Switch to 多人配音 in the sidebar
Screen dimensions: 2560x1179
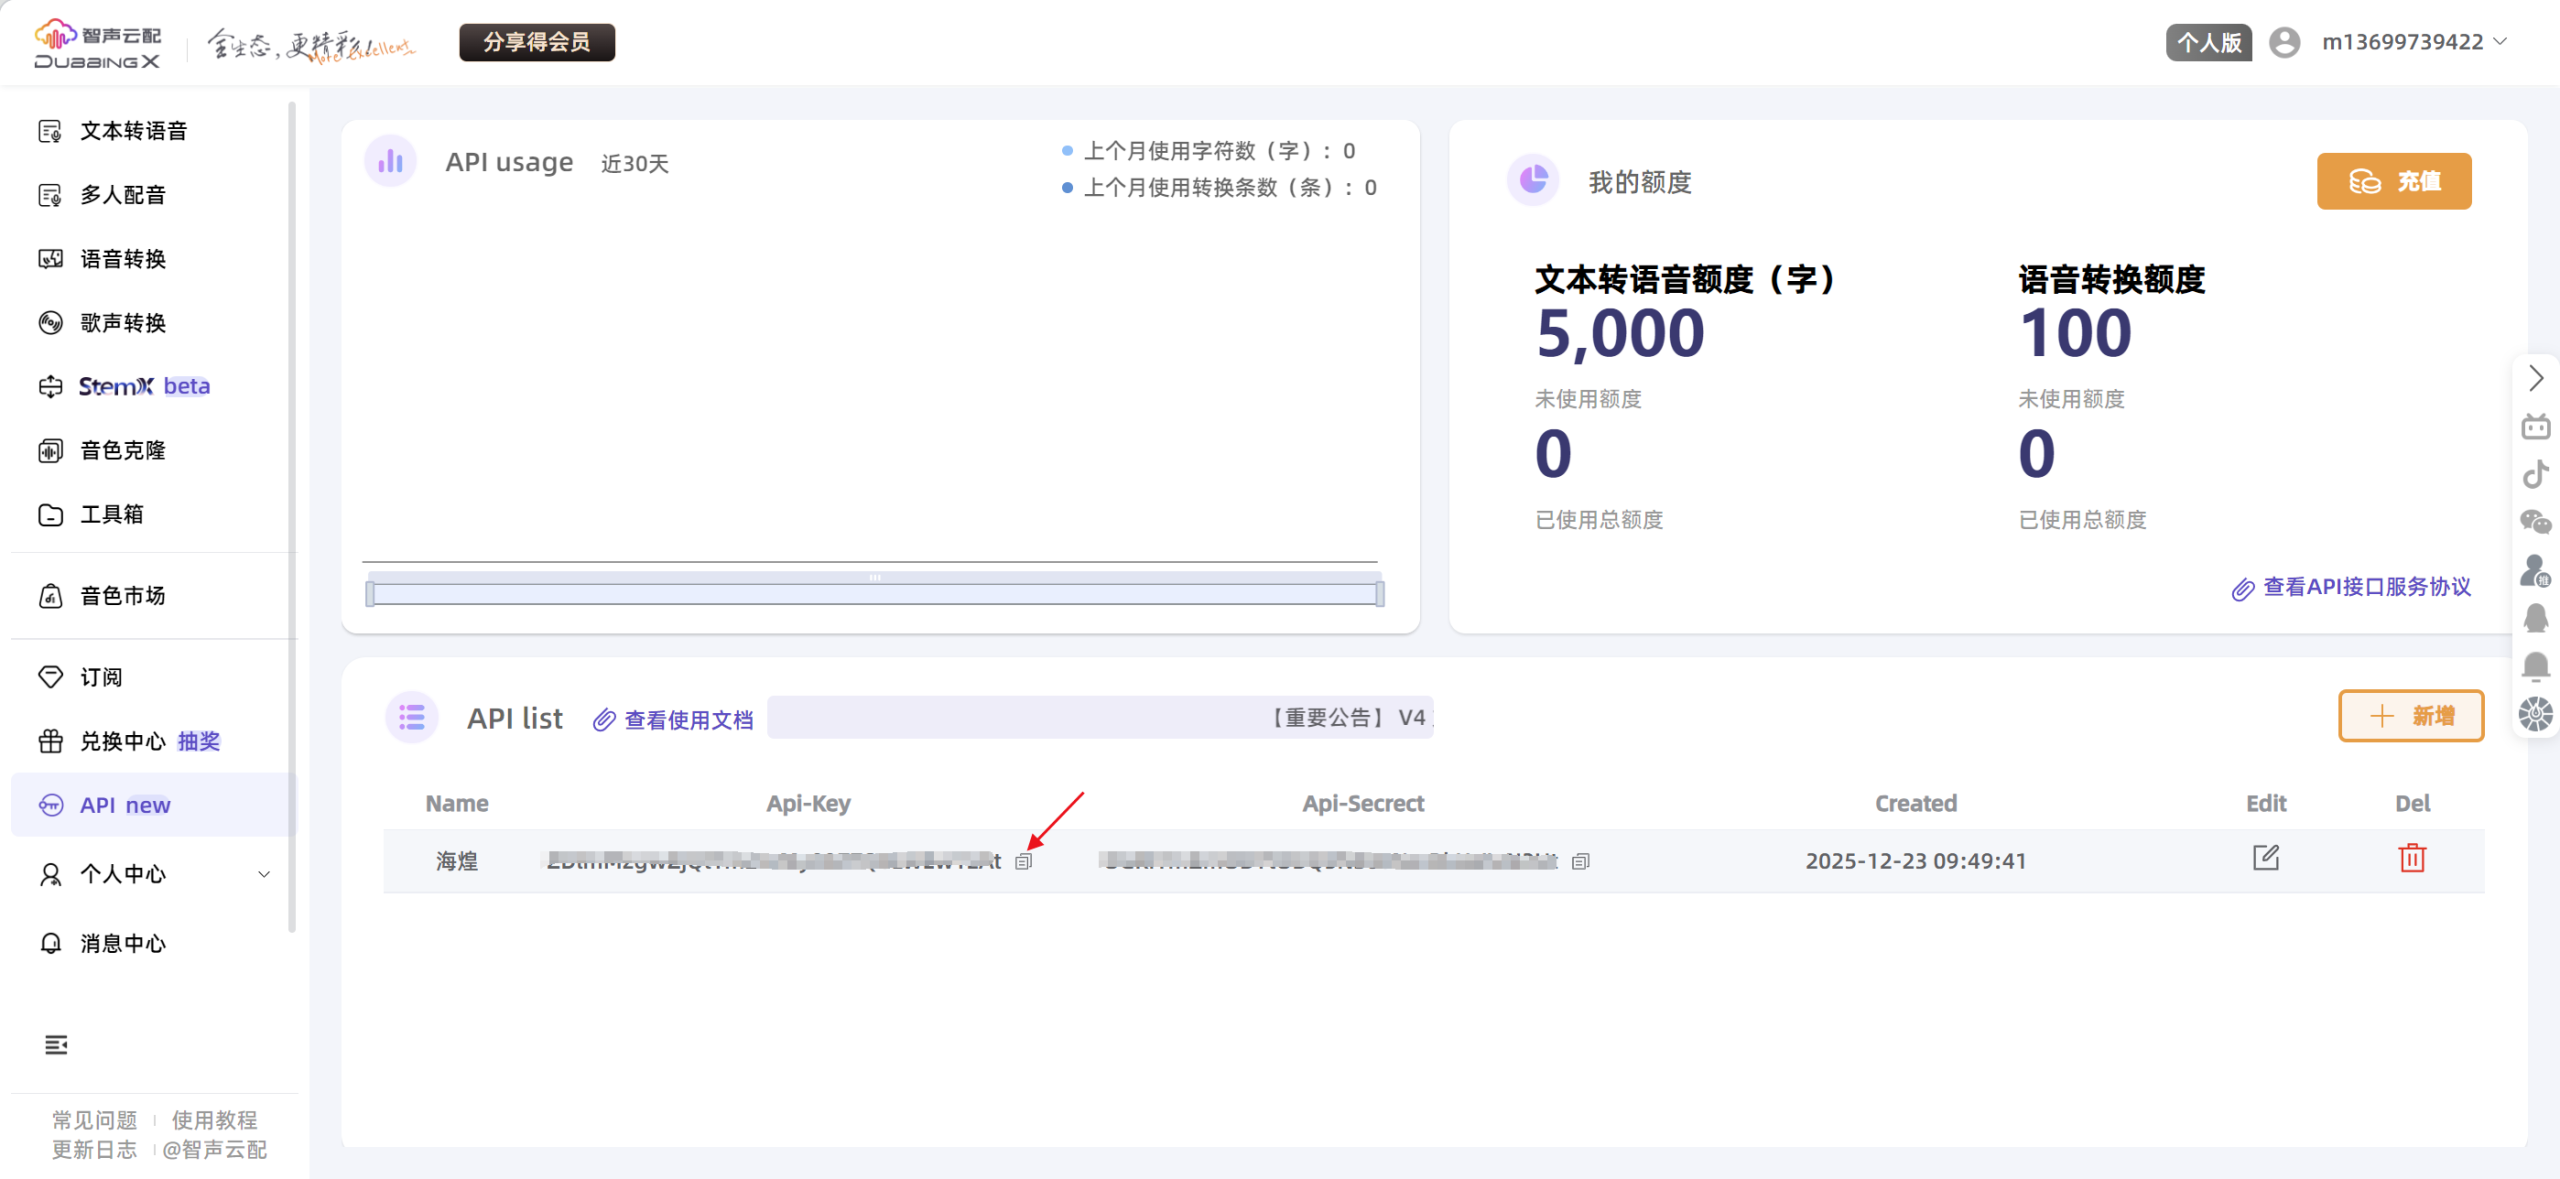(x=122, y=195)
